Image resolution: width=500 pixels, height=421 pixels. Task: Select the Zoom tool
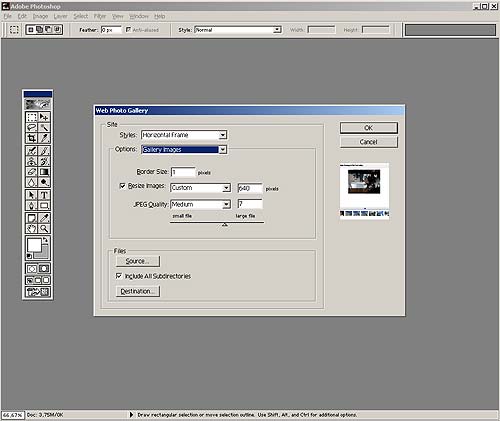tap(44, 228)
